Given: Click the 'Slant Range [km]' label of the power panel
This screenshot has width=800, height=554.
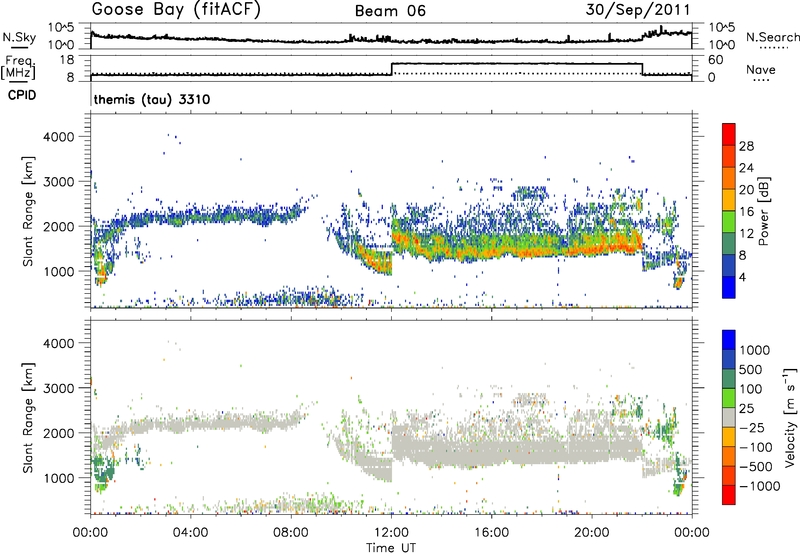Looking at the screenshot, I should [27, 211].
